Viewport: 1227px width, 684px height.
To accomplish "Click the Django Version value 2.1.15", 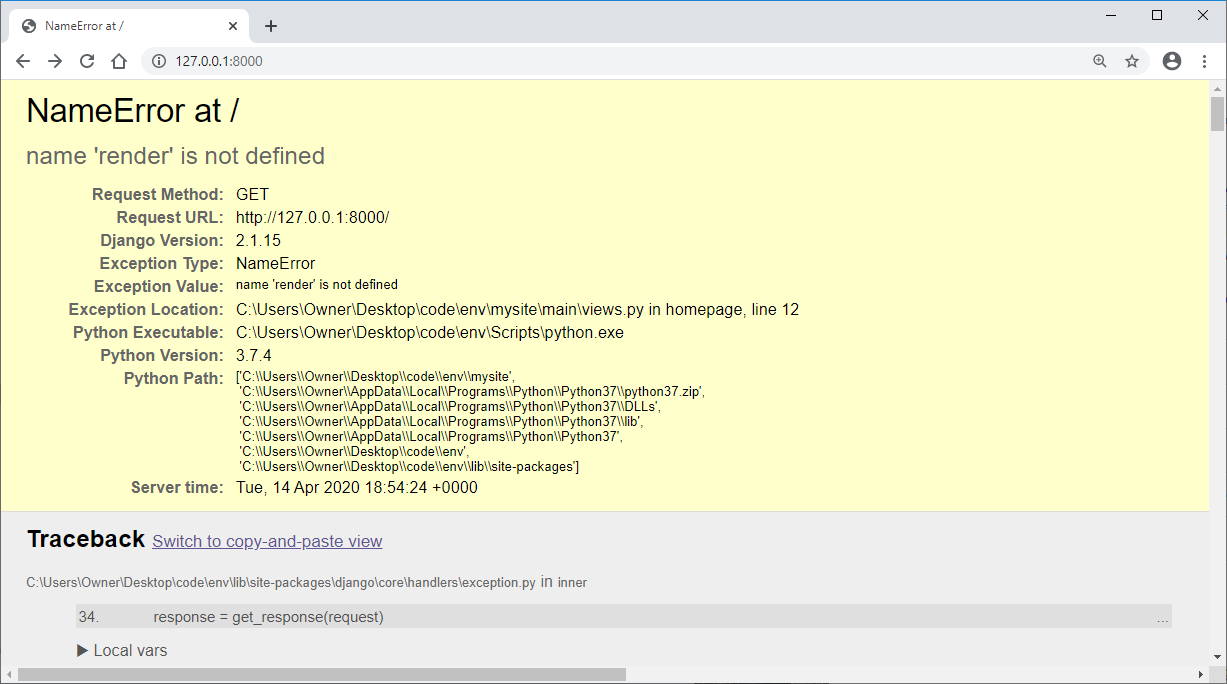I will [x=258, y=240].
